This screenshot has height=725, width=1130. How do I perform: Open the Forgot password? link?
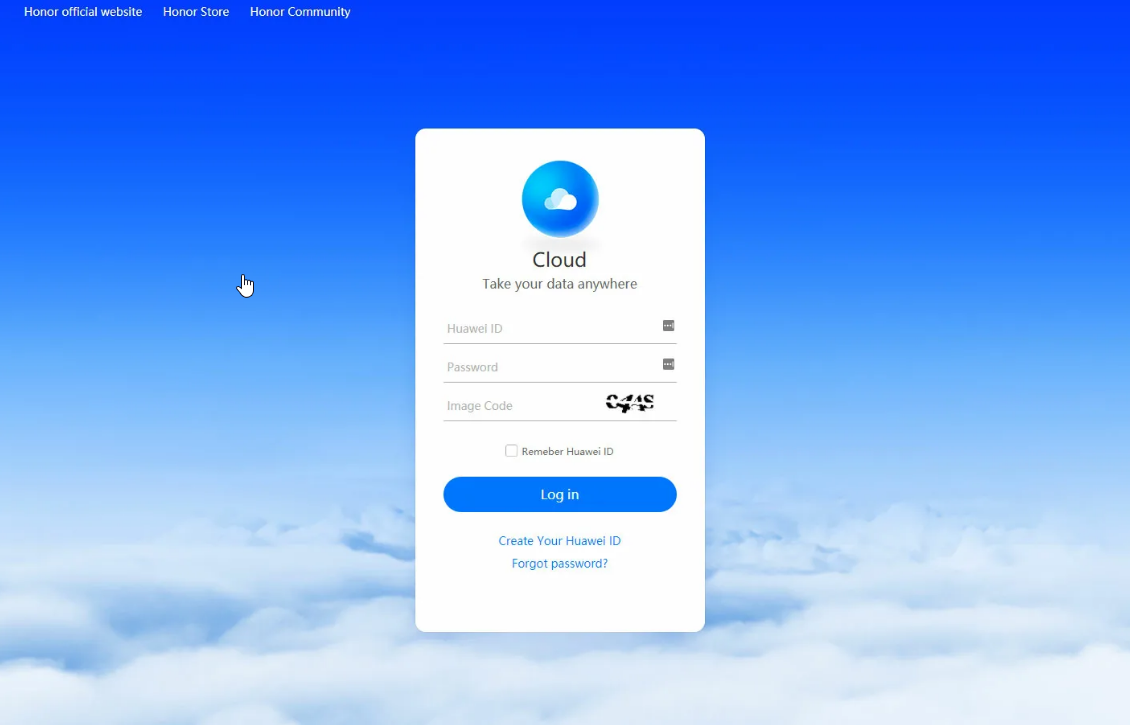pyautogui.click(x=559, y=564)
